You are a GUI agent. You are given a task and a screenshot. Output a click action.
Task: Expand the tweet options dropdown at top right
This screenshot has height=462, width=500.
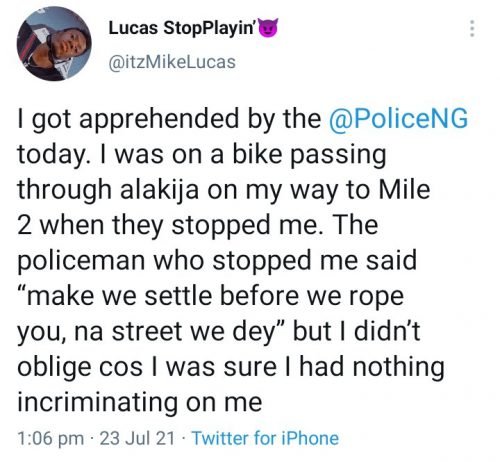[x=471, y=28]
